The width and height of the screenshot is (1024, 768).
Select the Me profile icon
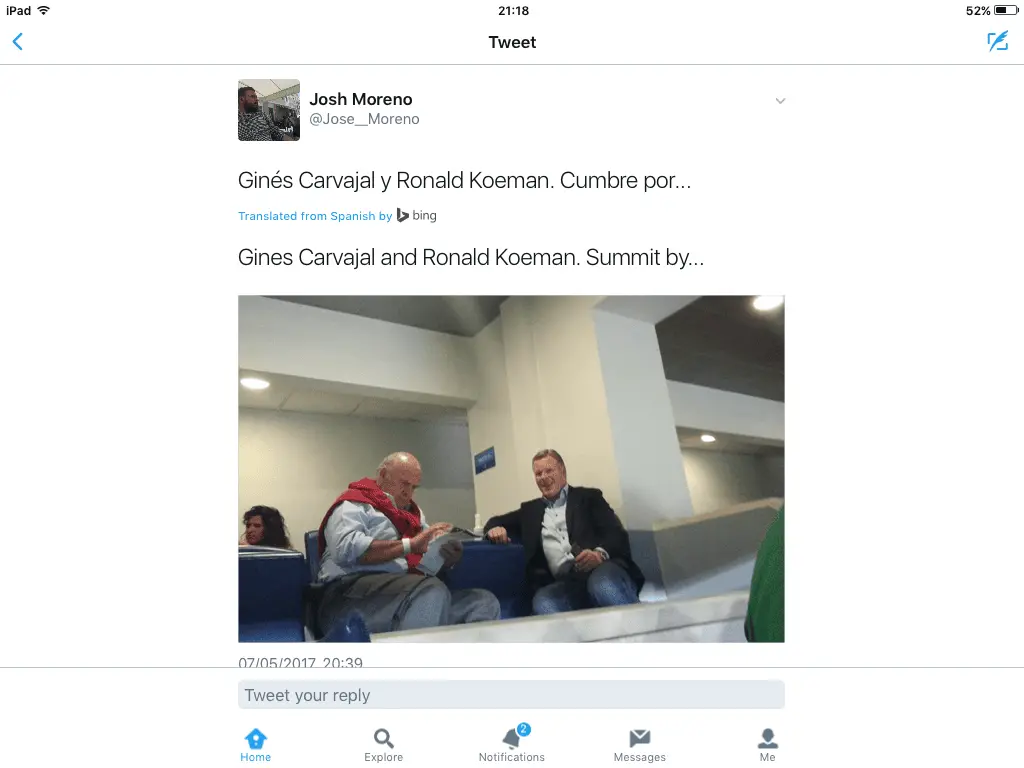[767, 738]
